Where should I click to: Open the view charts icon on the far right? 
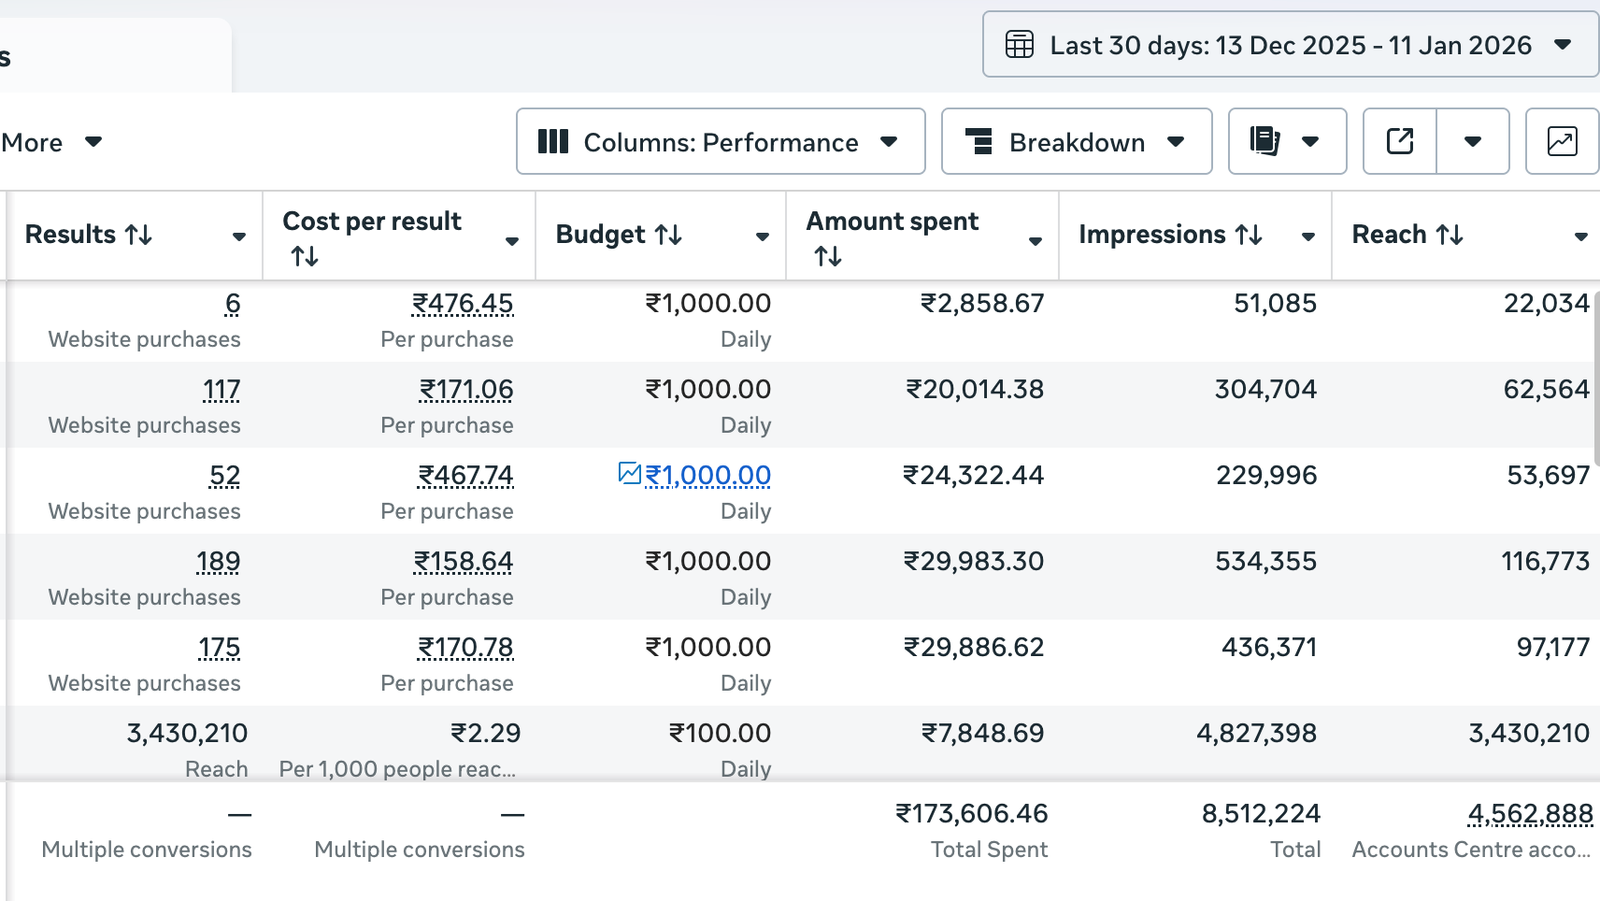tap(1561, 141)
